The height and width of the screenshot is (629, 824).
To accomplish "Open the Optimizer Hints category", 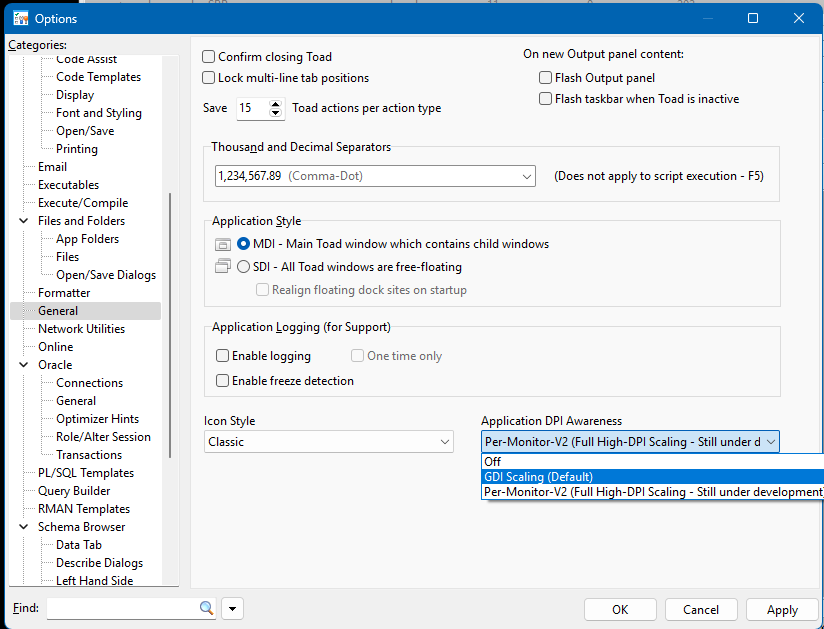I will click(x=97, y=419).
